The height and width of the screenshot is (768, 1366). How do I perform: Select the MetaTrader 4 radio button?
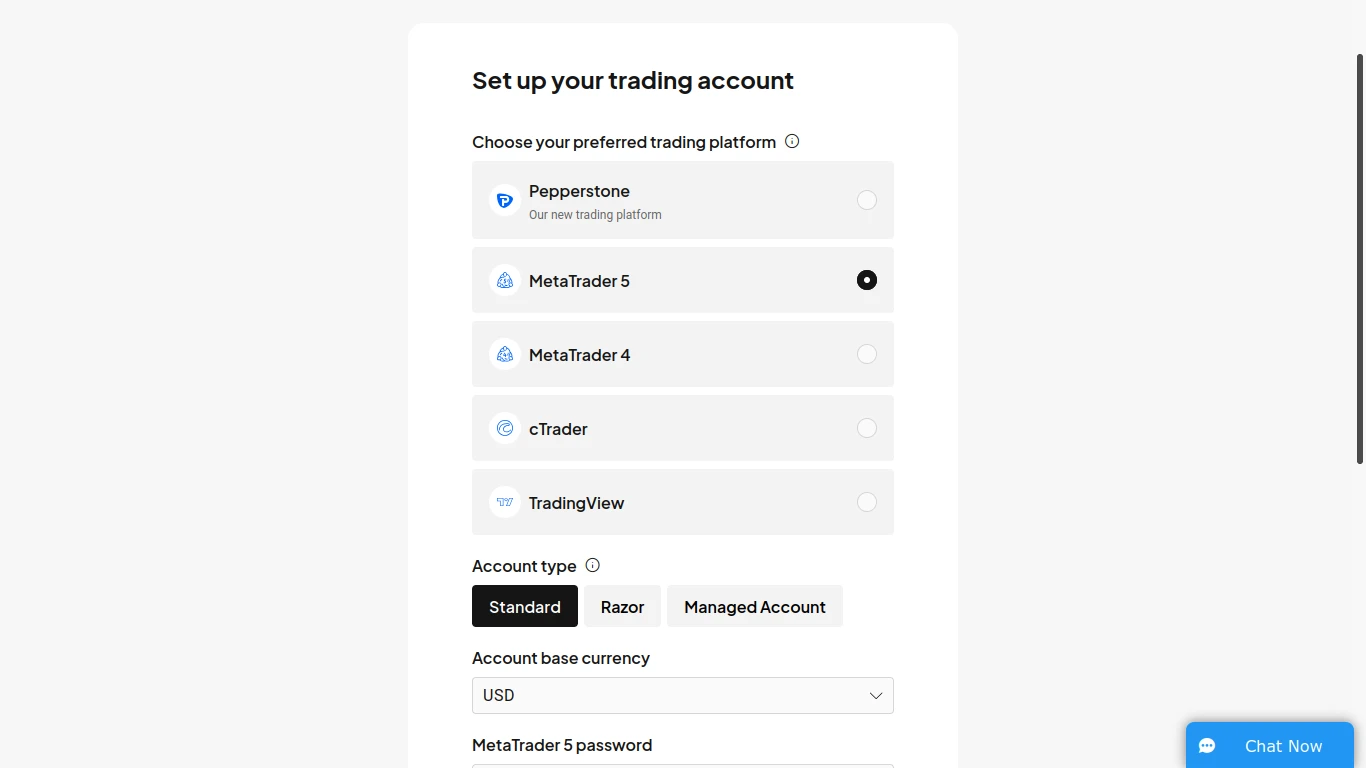(867, 354)
